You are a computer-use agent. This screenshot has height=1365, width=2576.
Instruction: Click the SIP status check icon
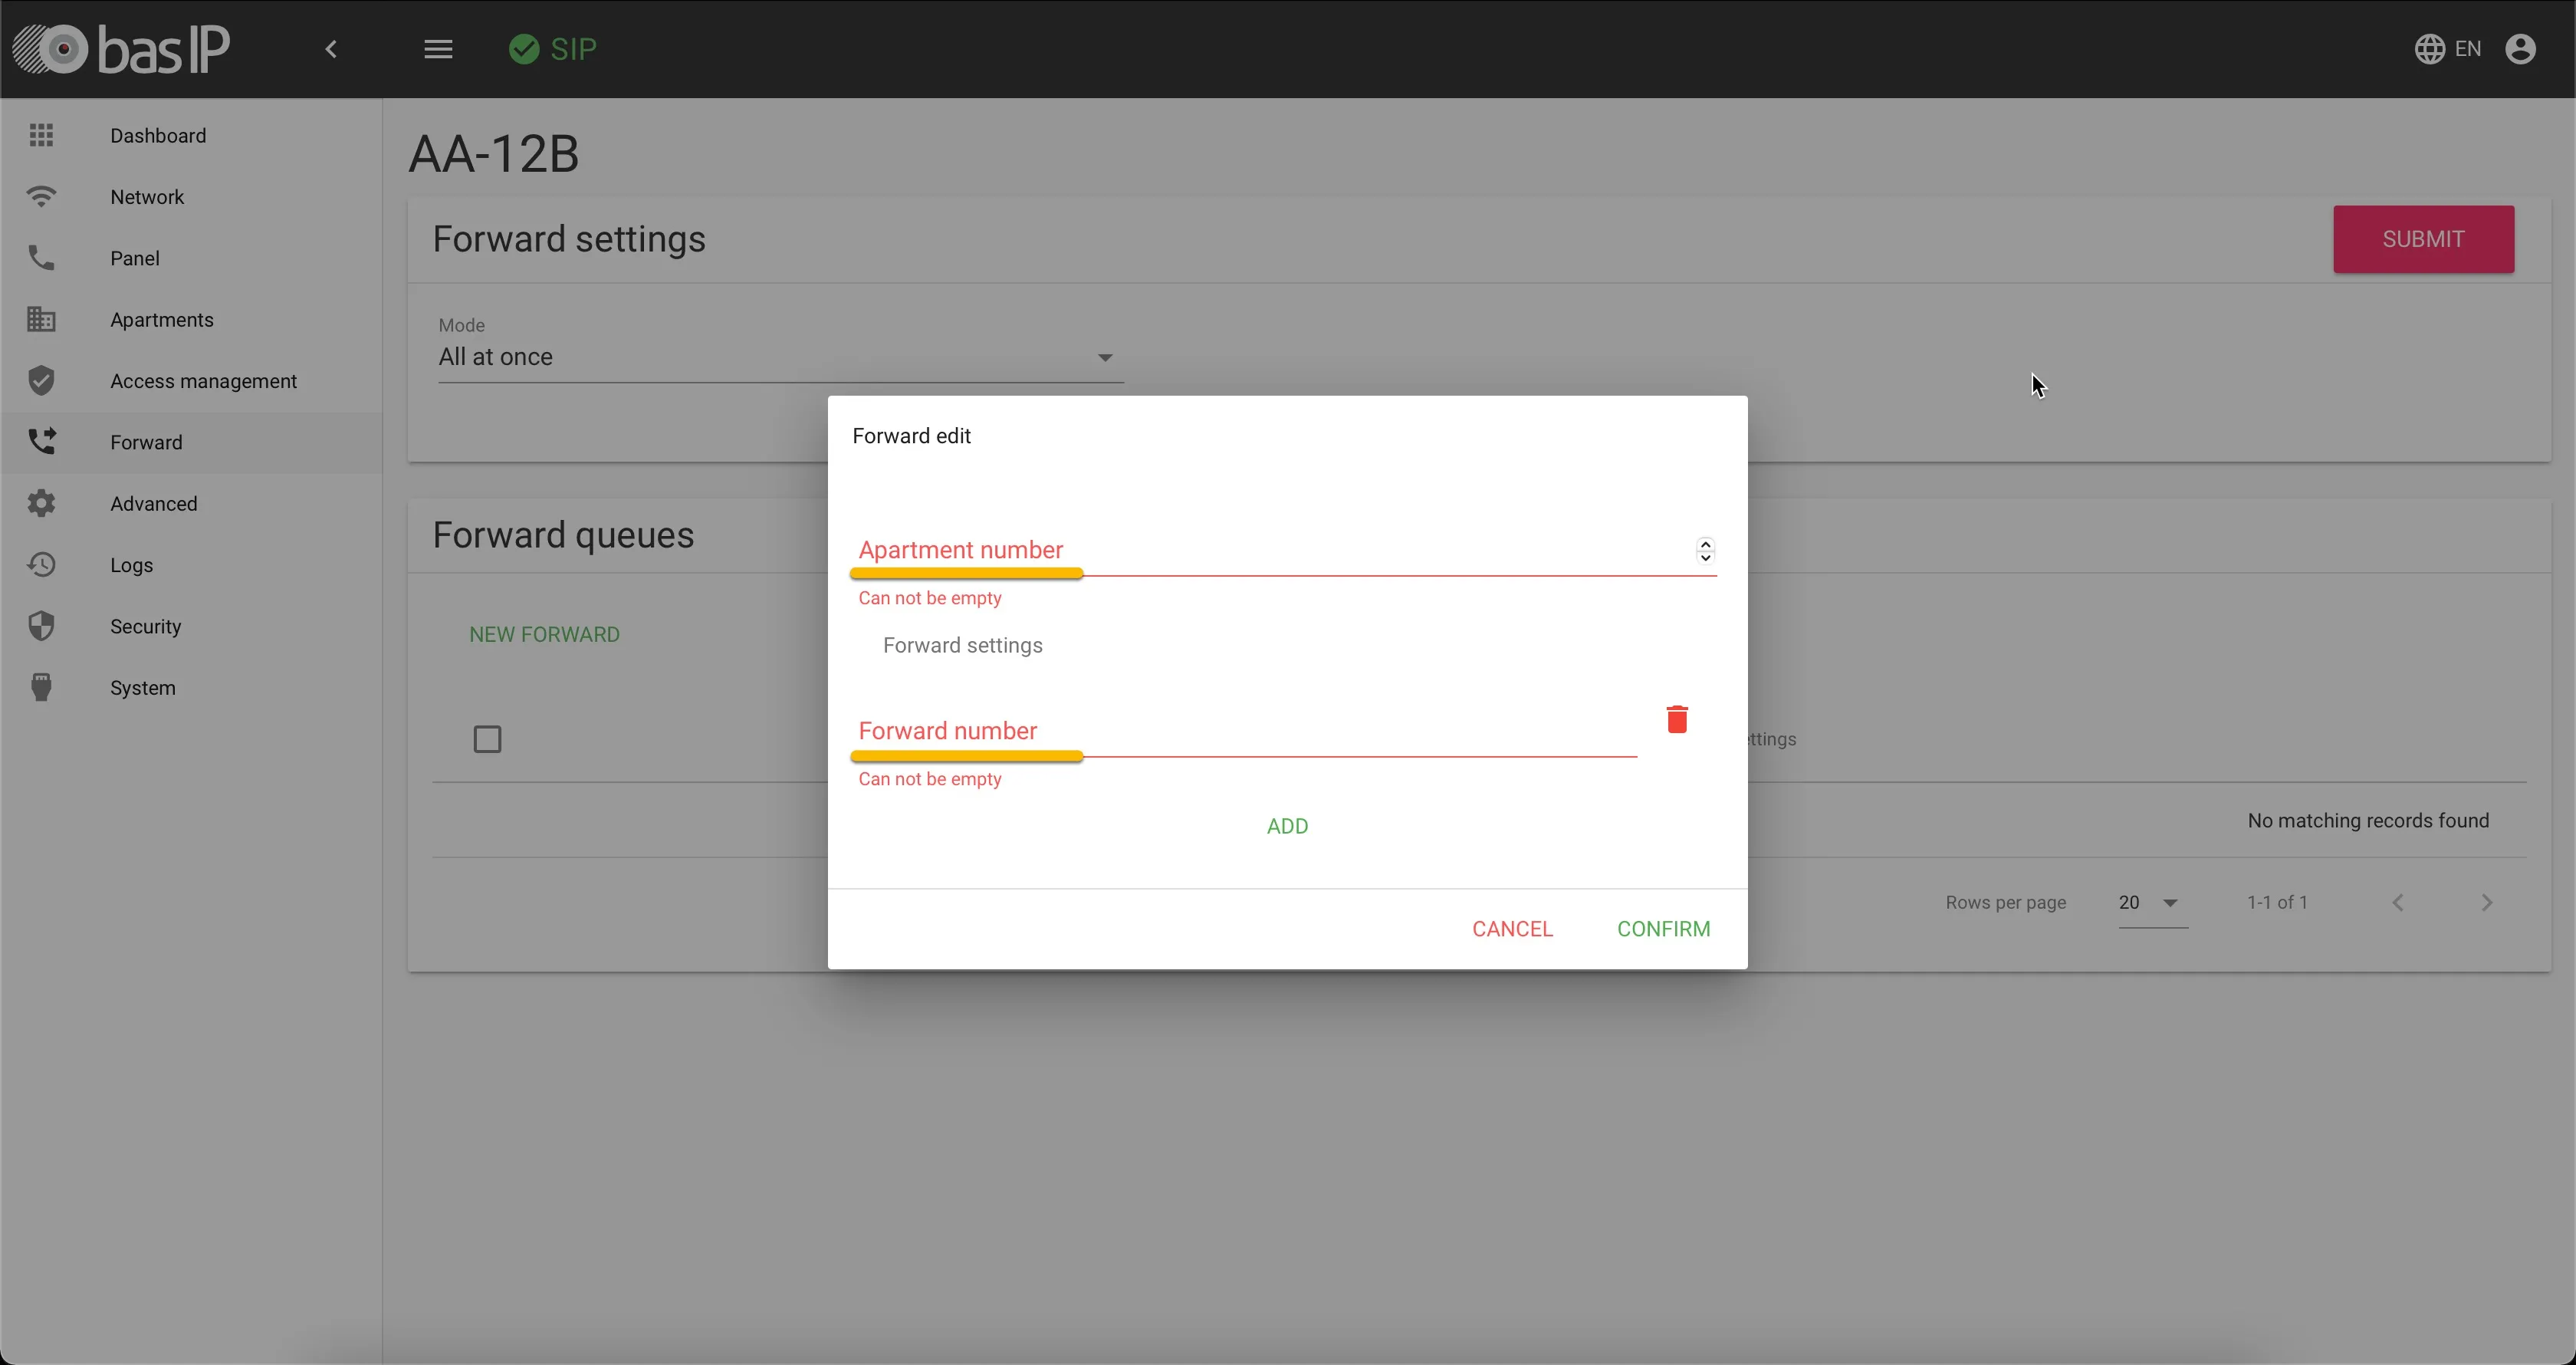(x=524, y=49)
